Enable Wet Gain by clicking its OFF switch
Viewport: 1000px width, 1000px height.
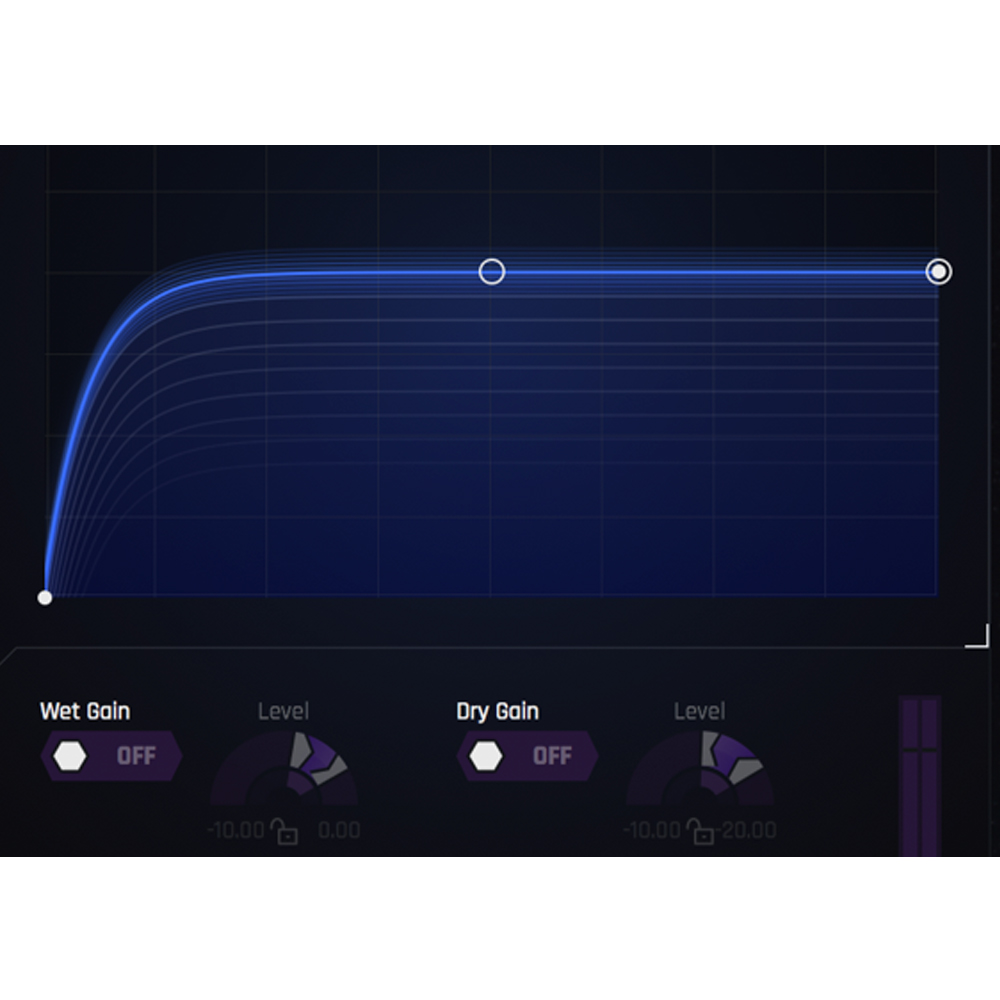(x=138, y=755)
